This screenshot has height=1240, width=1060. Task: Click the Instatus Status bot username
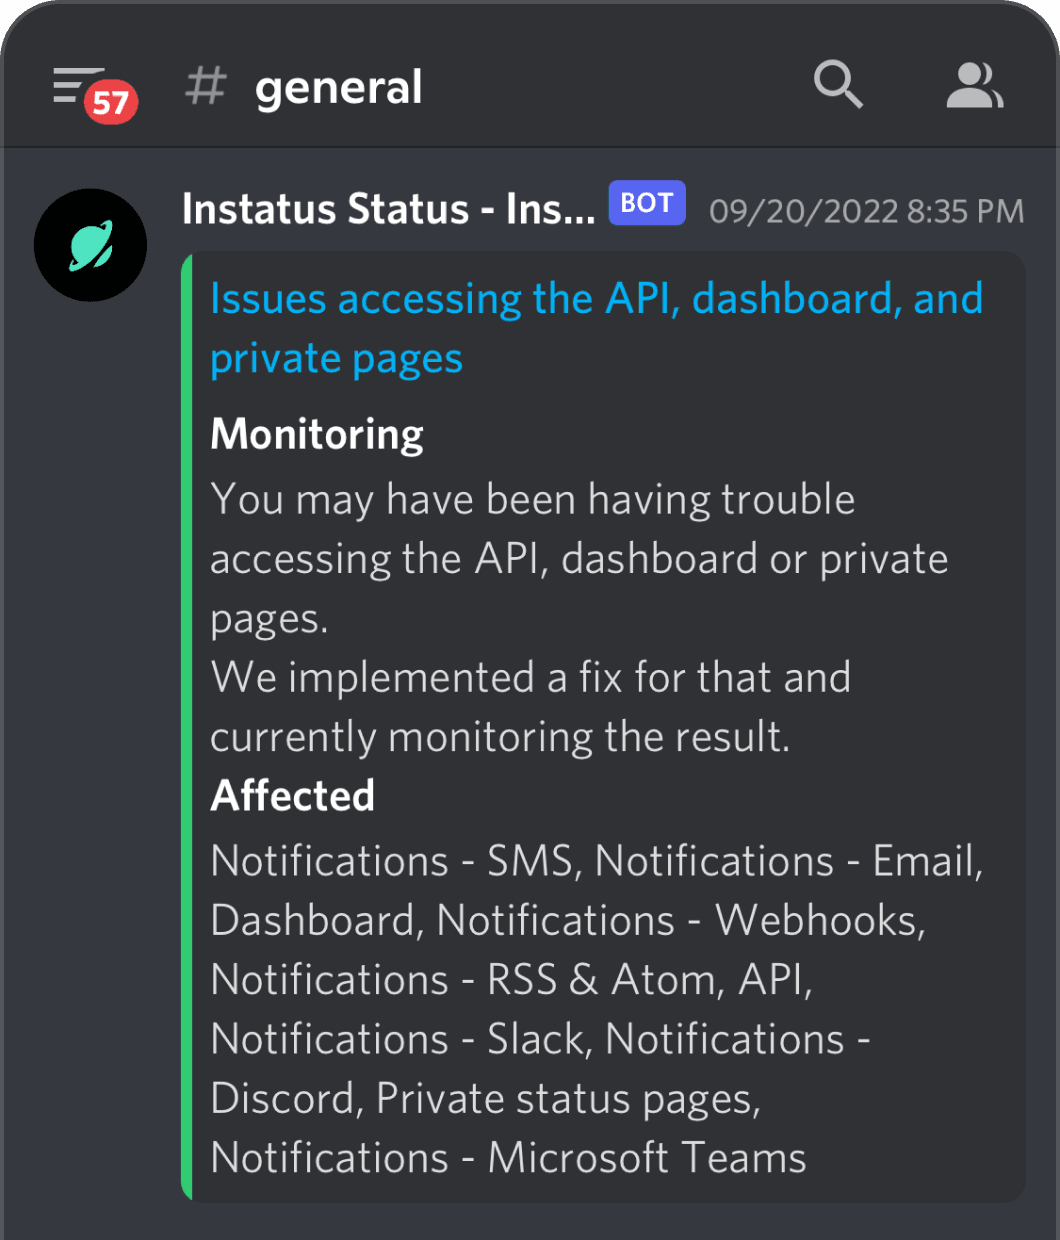click(x=388, y=210)
